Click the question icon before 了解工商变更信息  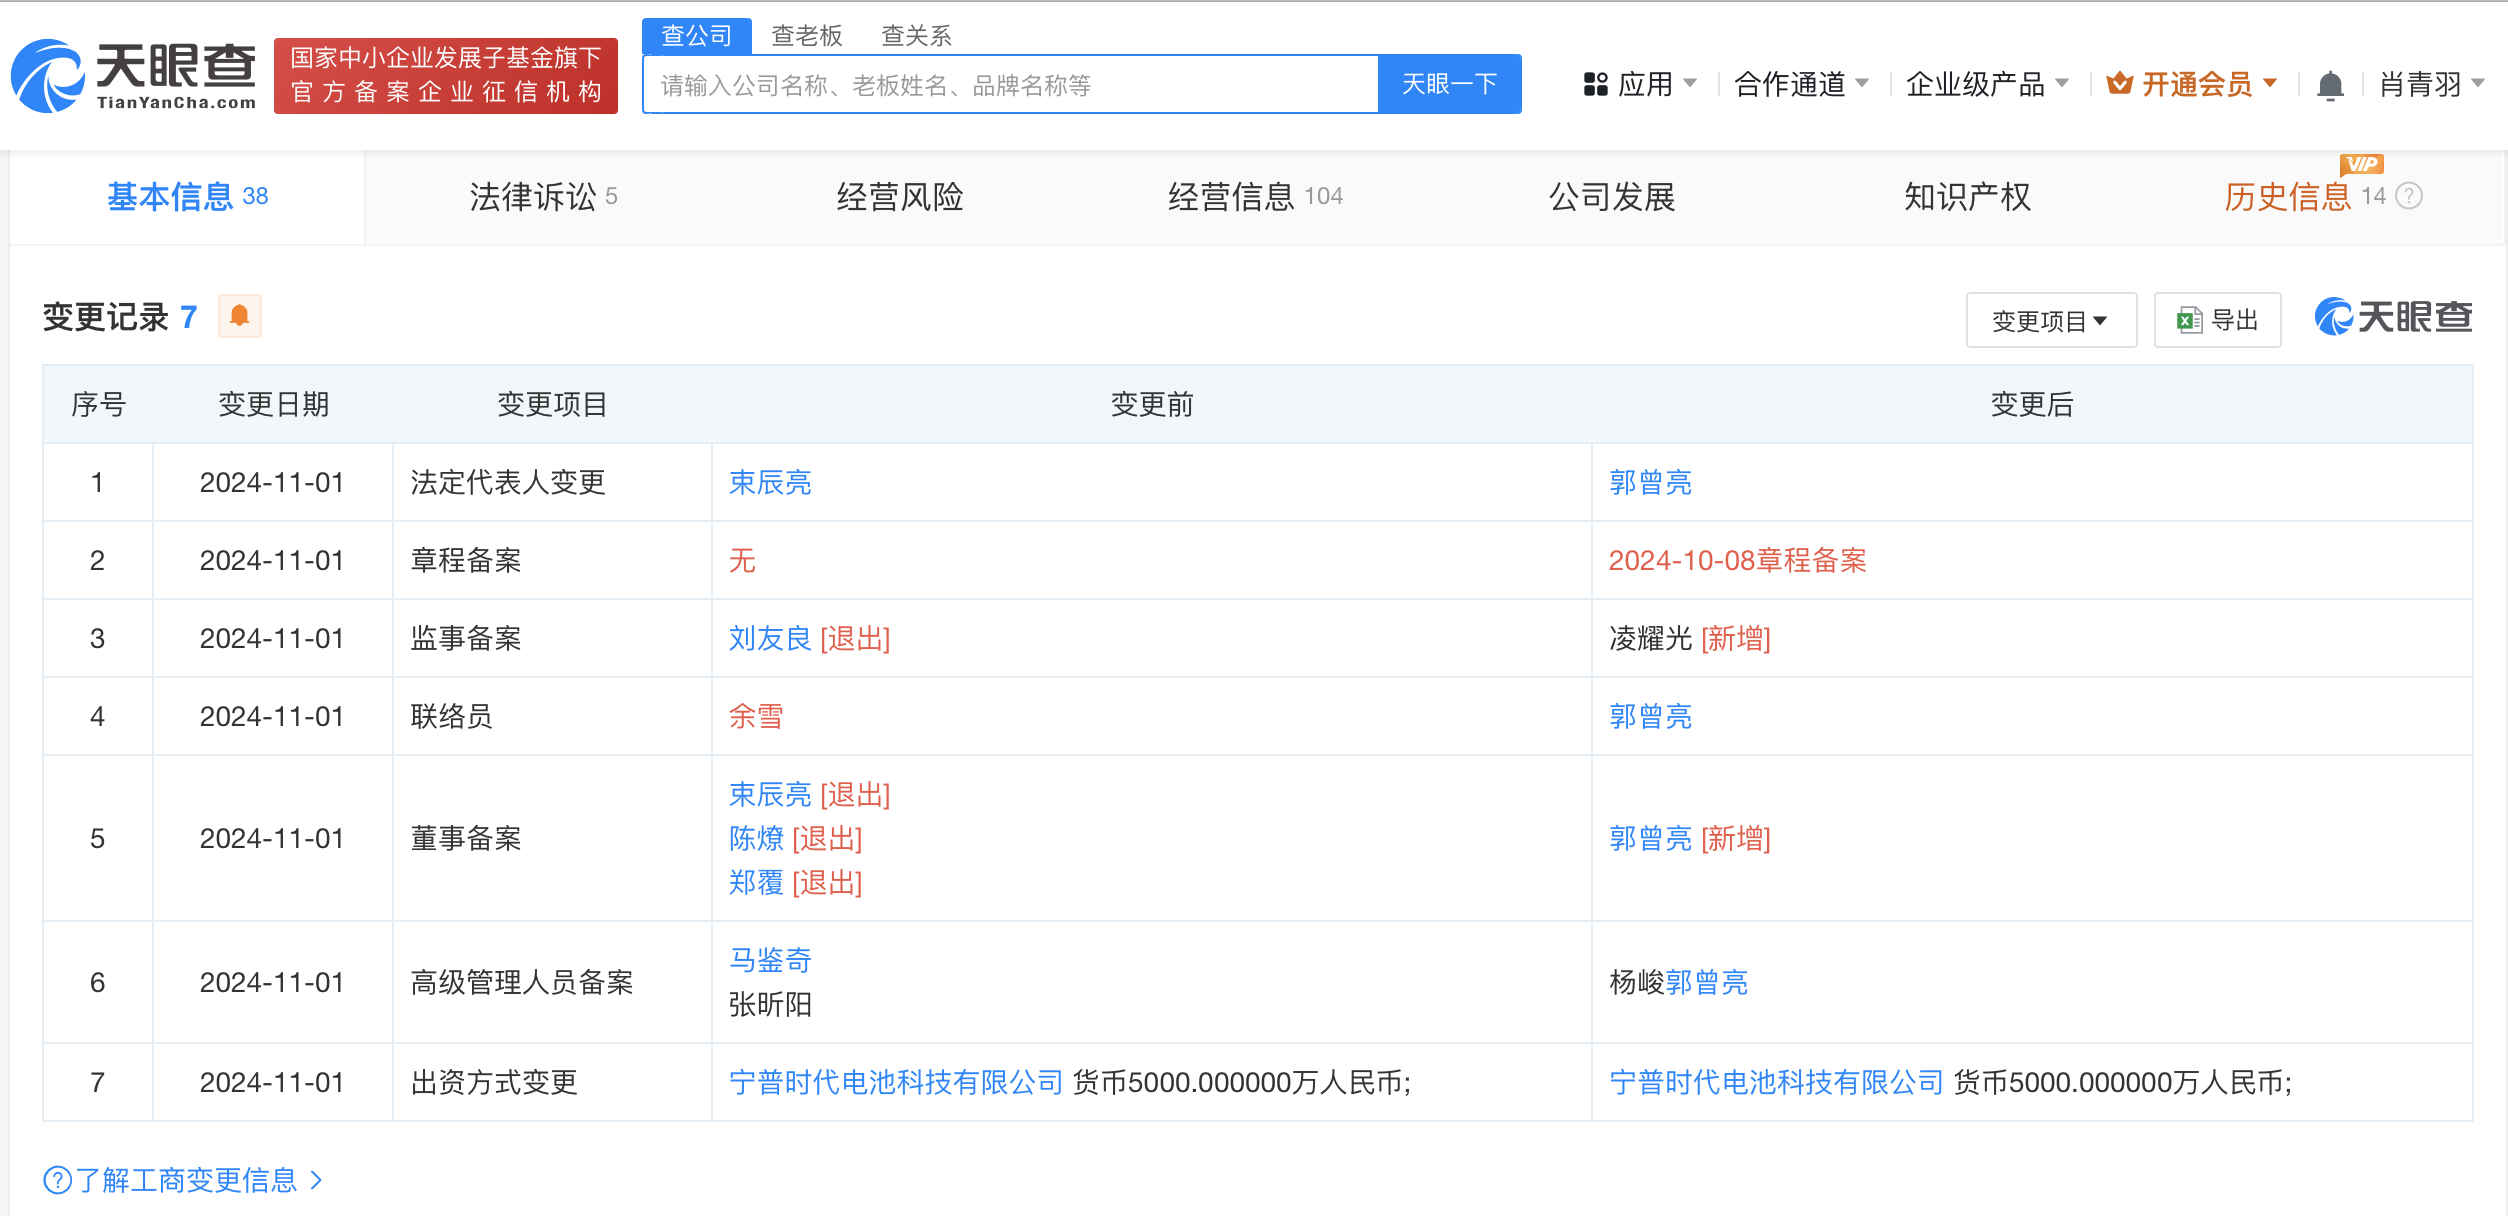(x=57, y=1180)
